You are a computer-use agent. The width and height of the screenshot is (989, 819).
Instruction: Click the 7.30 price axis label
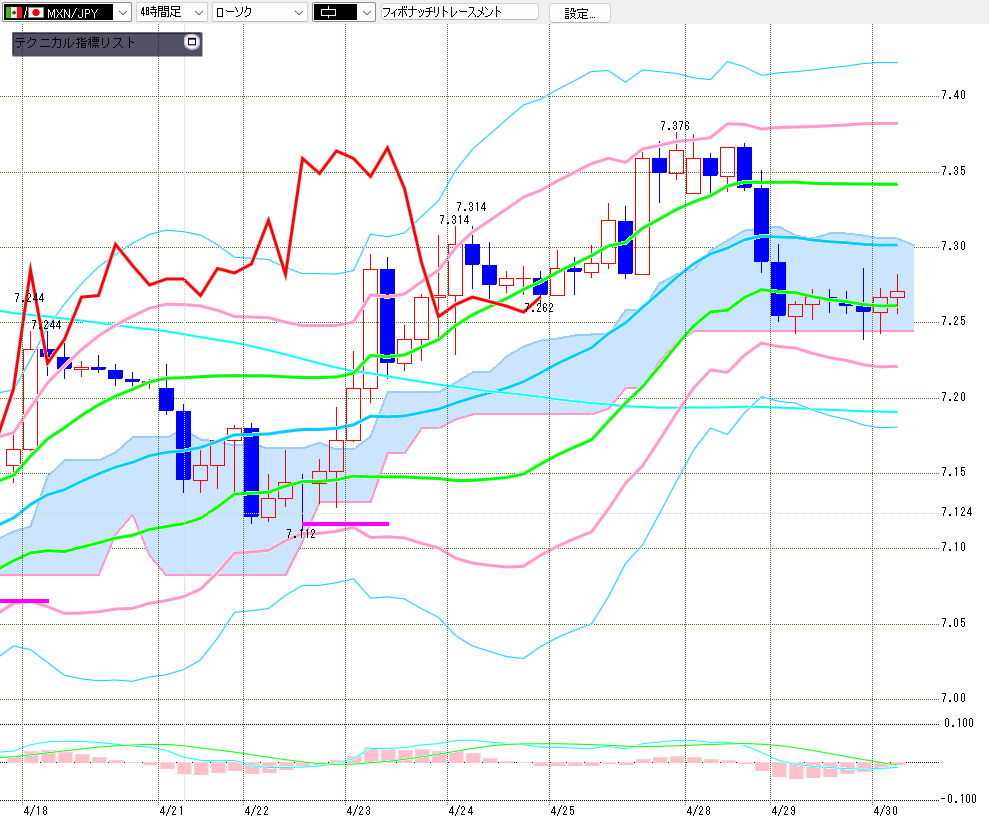954,246
